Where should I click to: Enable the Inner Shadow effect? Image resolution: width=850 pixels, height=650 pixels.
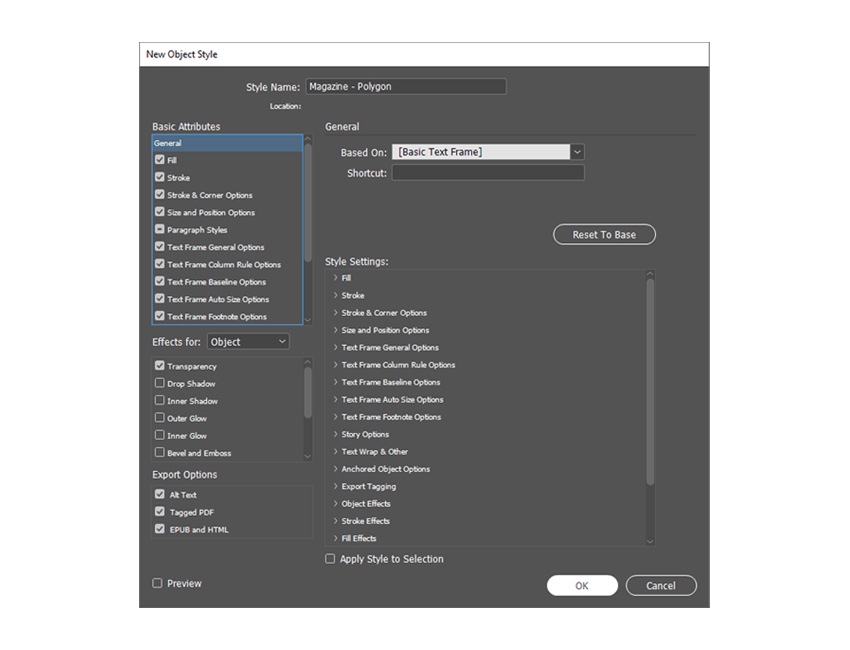point(159,401)
